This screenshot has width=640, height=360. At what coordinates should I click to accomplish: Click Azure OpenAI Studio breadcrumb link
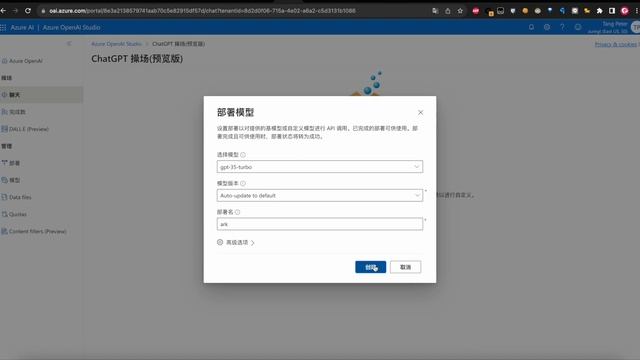116,44
